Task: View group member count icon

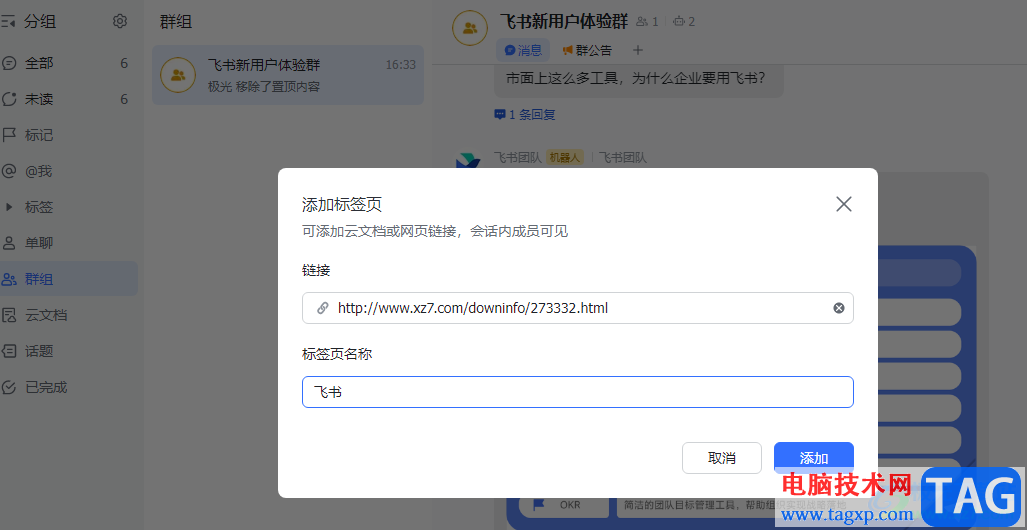Action: click(x=642, y=22)
